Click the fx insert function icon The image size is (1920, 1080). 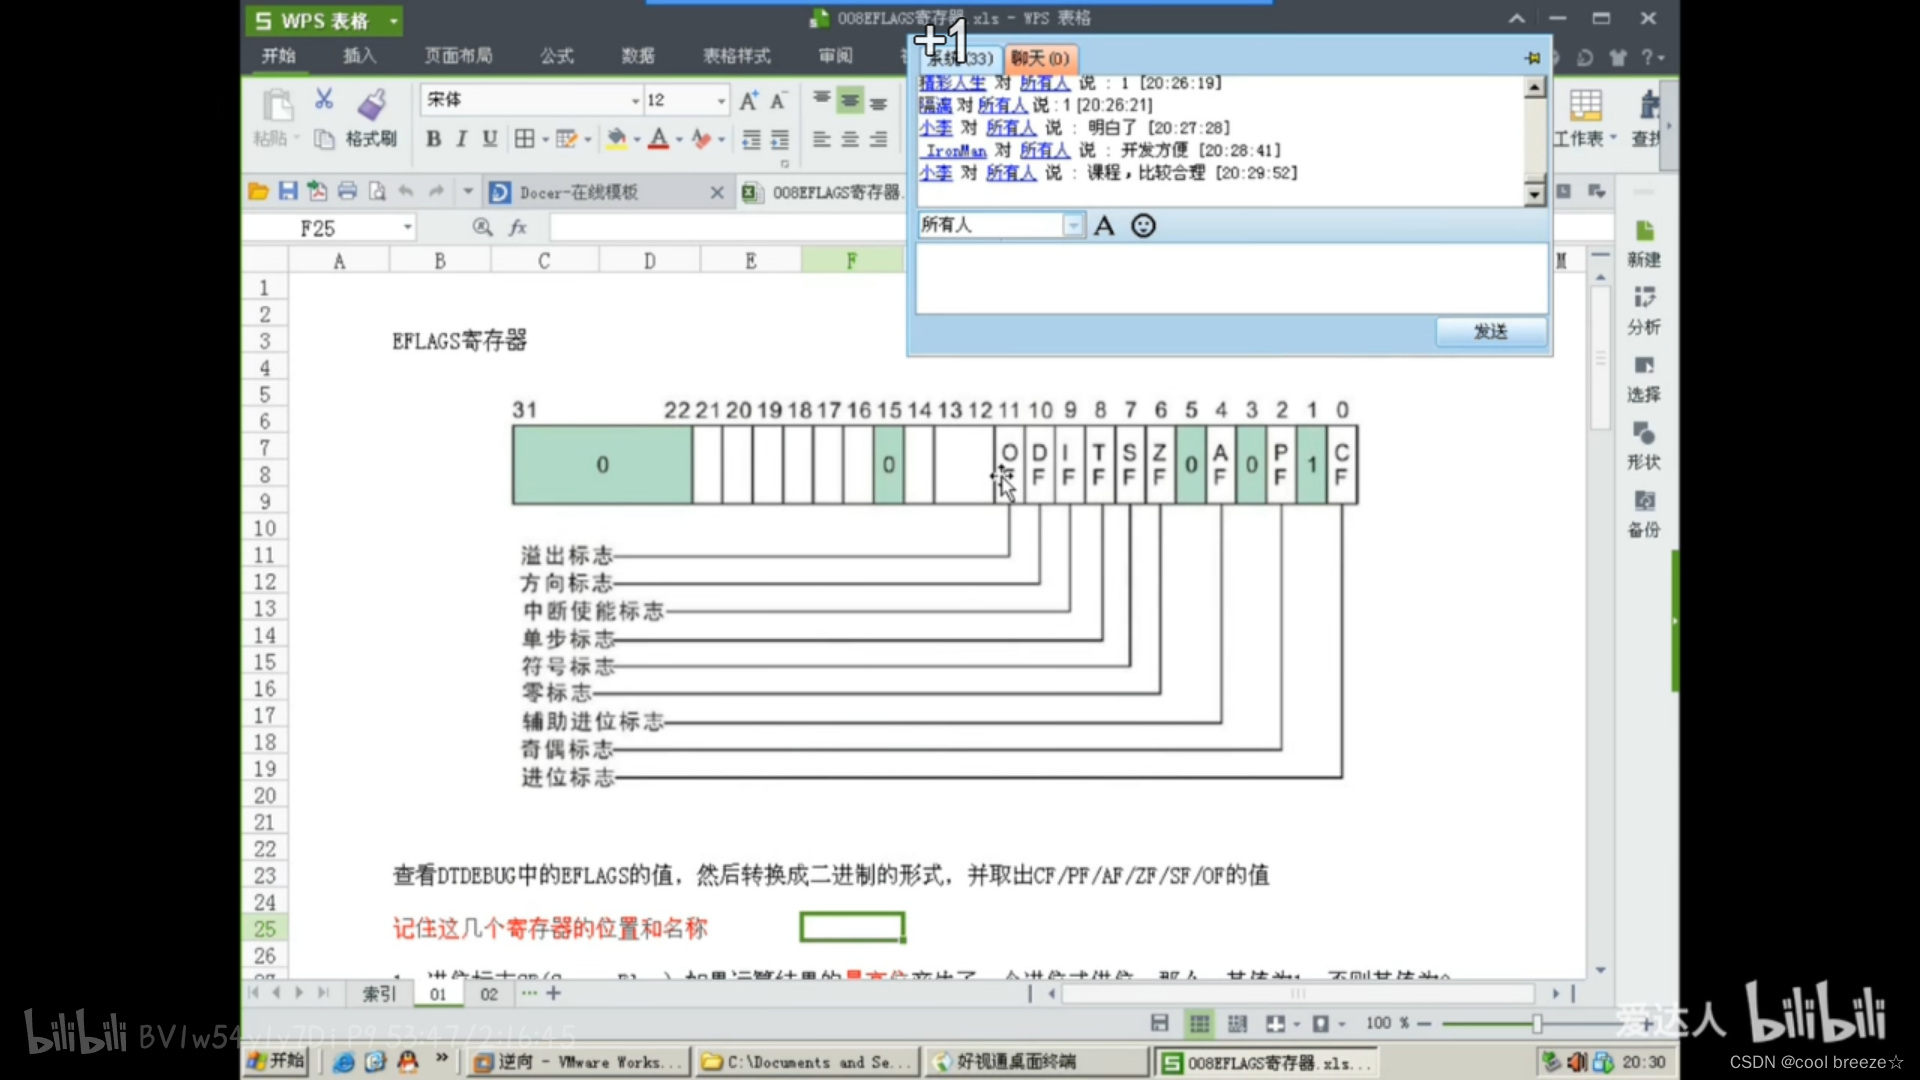click(518, 227)
